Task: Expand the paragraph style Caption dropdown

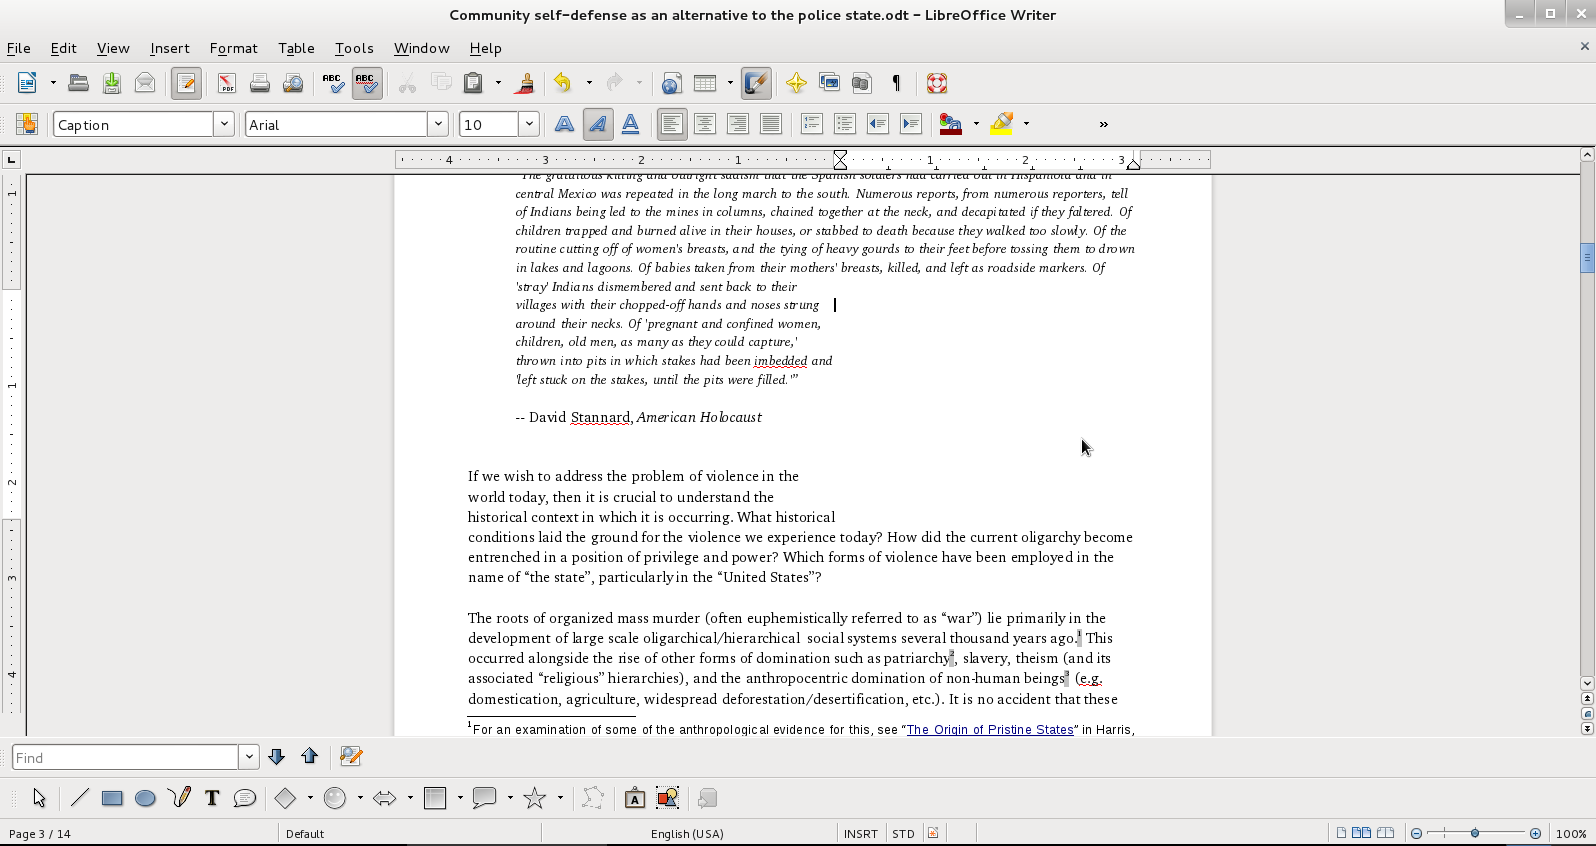Action: pyautogui.click(x=224, y=124)
